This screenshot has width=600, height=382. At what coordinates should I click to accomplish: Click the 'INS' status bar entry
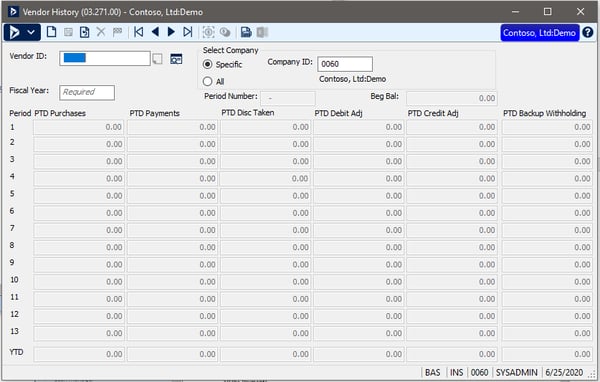(456, 372)
